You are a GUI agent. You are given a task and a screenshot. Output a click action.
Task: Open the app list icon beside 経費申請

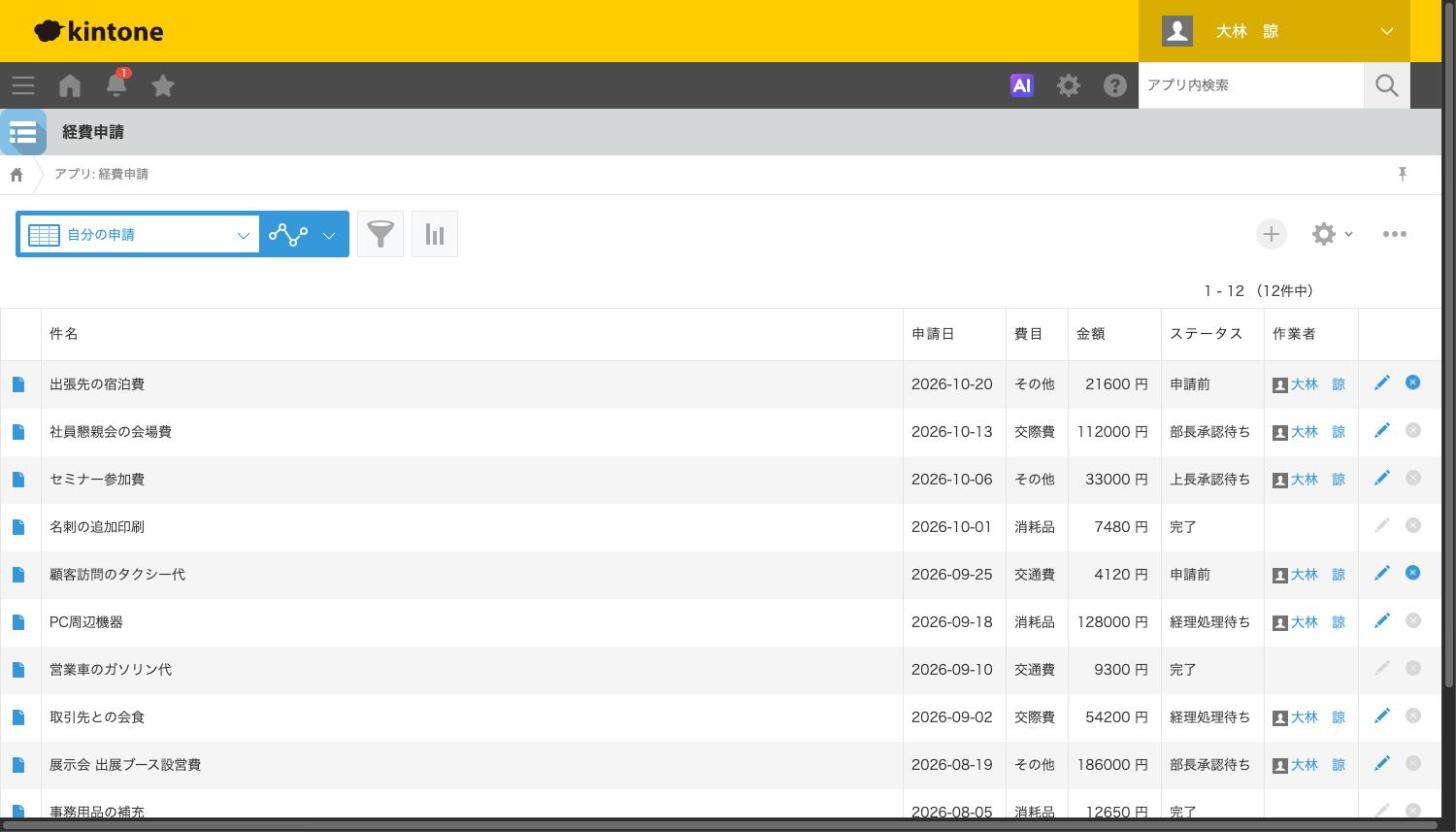(23, 132)
